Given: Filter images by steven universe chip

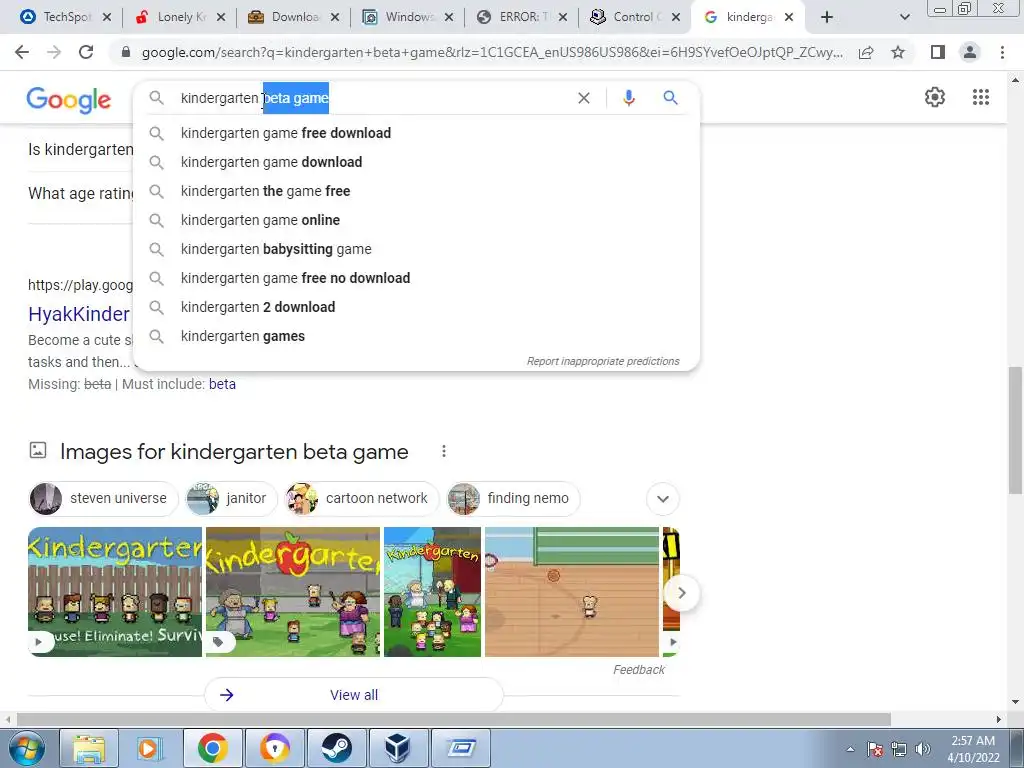Looking at the screenshot, I should pyautogui.click(x=103, y=499).
